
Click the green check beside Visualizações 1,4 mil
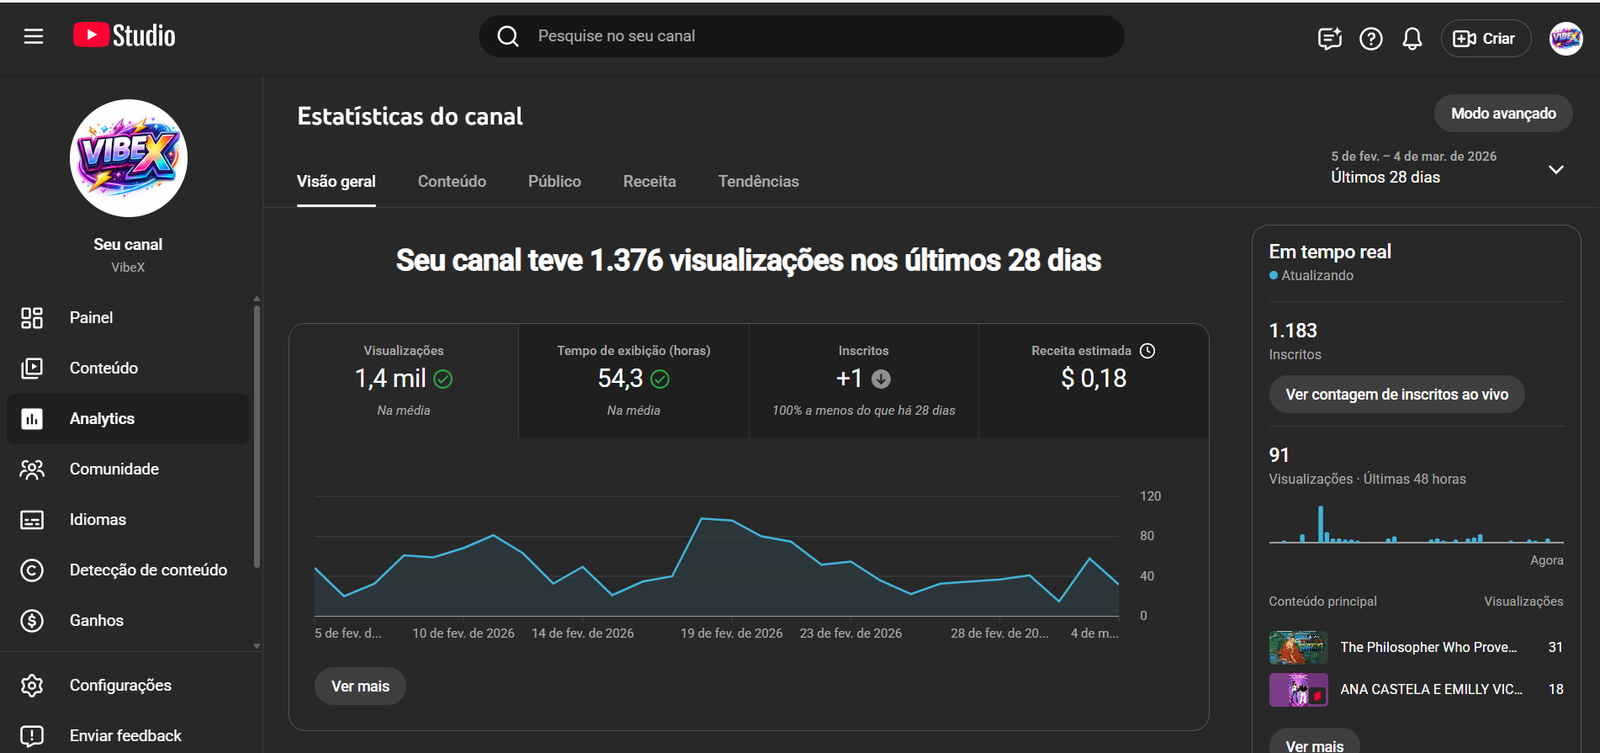coord(443,379)
